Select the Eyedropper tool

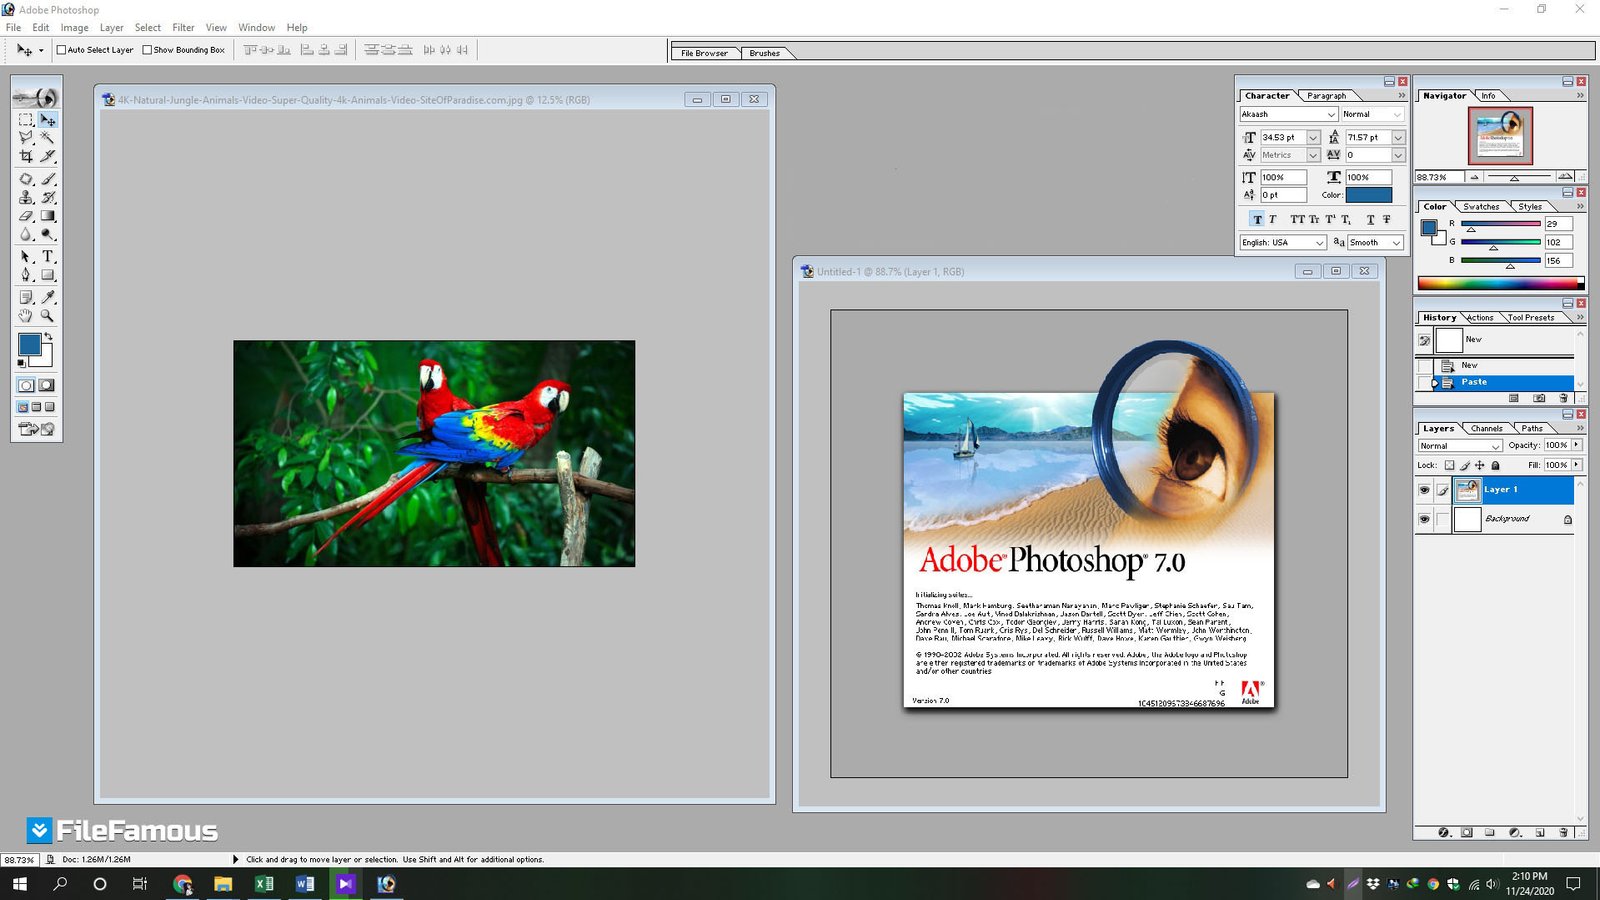coord(47,297)
